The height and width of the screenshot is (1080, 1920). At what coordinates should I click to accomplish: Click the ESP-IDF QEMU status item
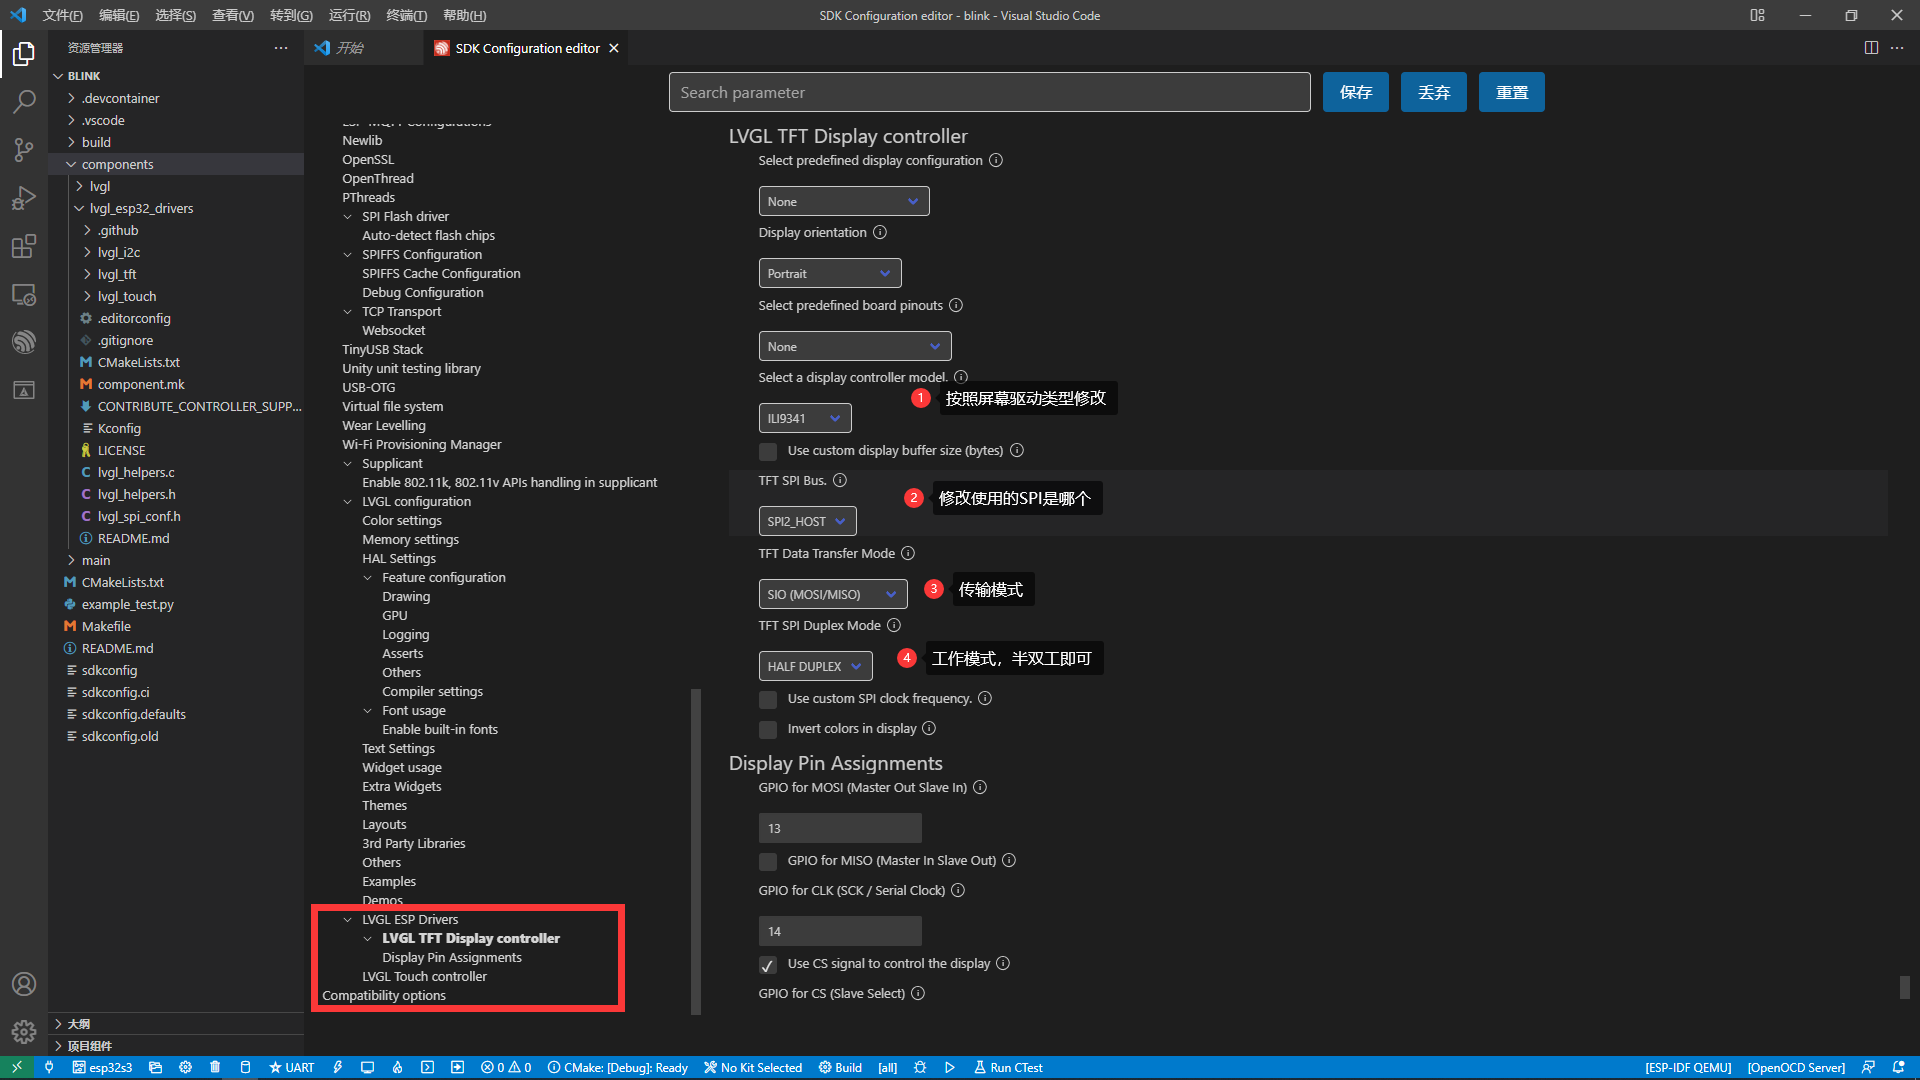(1688, 1067)
